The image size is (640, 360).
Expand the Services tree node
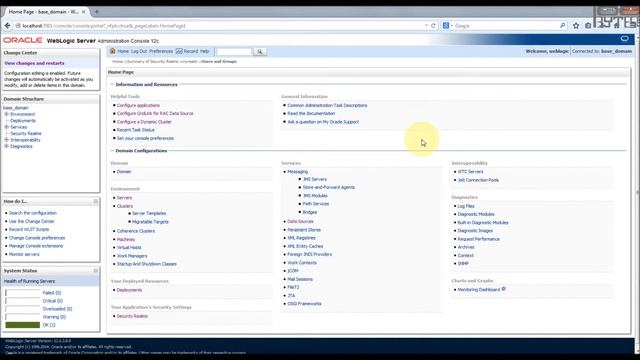7,127
